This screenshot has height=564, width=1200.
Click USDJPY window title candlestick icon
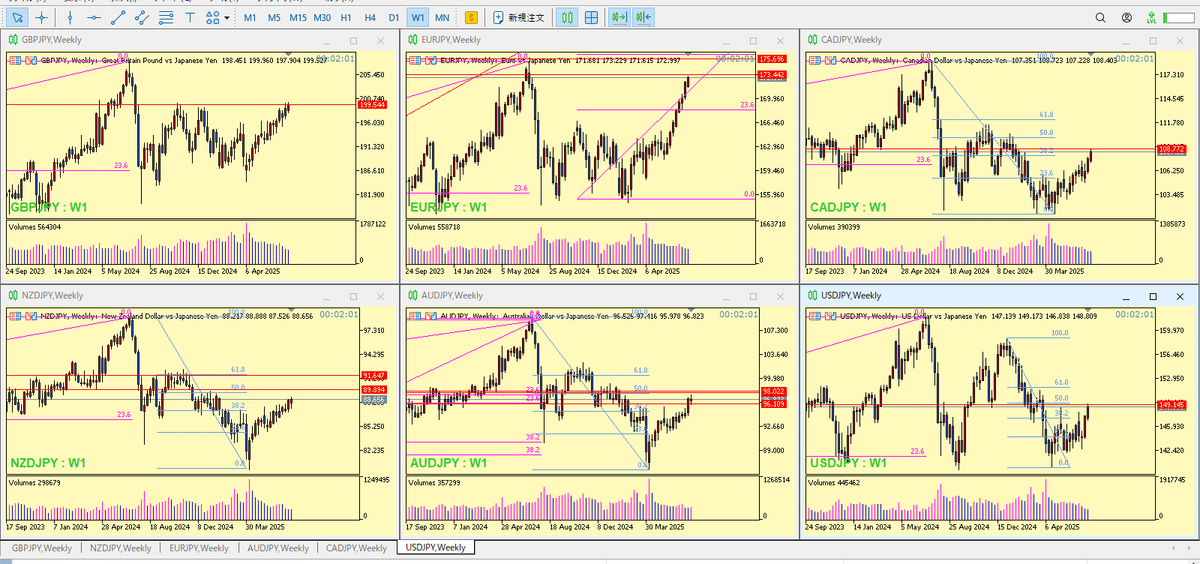[813, 295]
